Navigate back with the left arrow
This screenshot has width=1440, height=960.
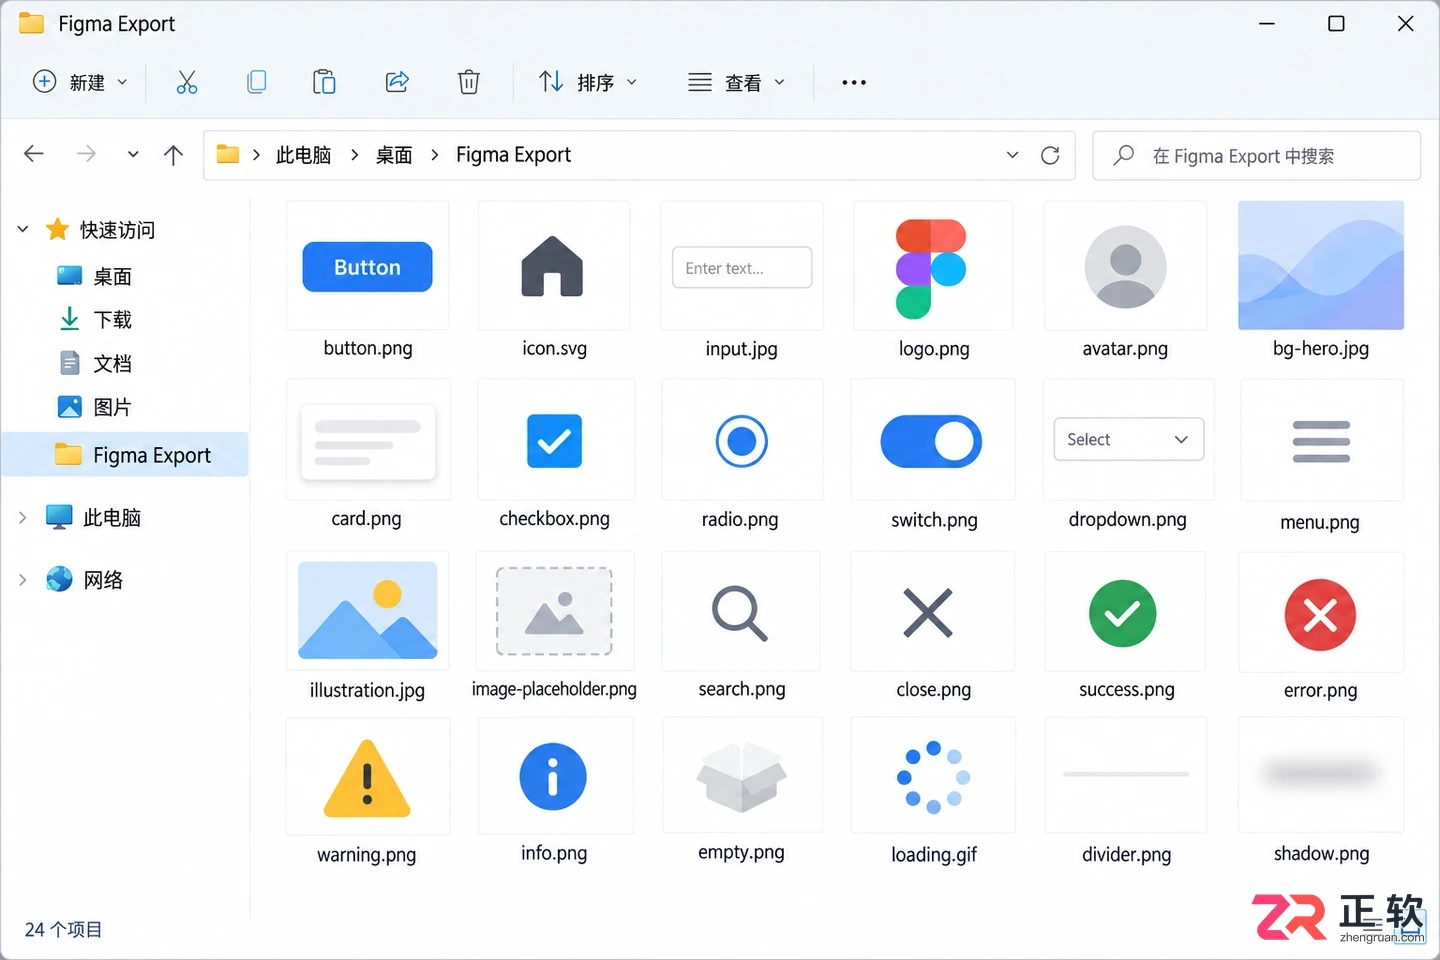click(34, 154)
